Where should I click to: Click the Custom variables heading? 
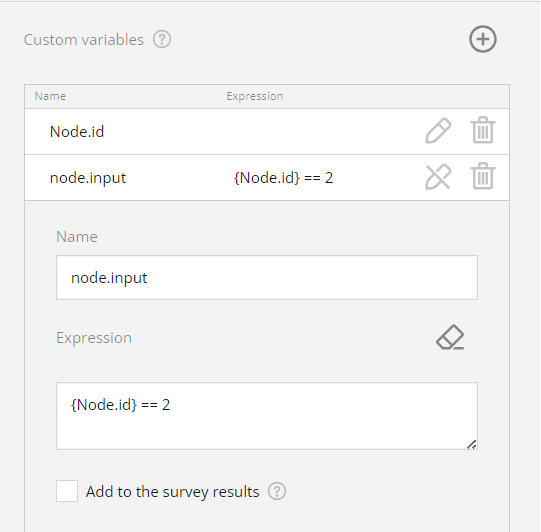click(x=83, y=40)
